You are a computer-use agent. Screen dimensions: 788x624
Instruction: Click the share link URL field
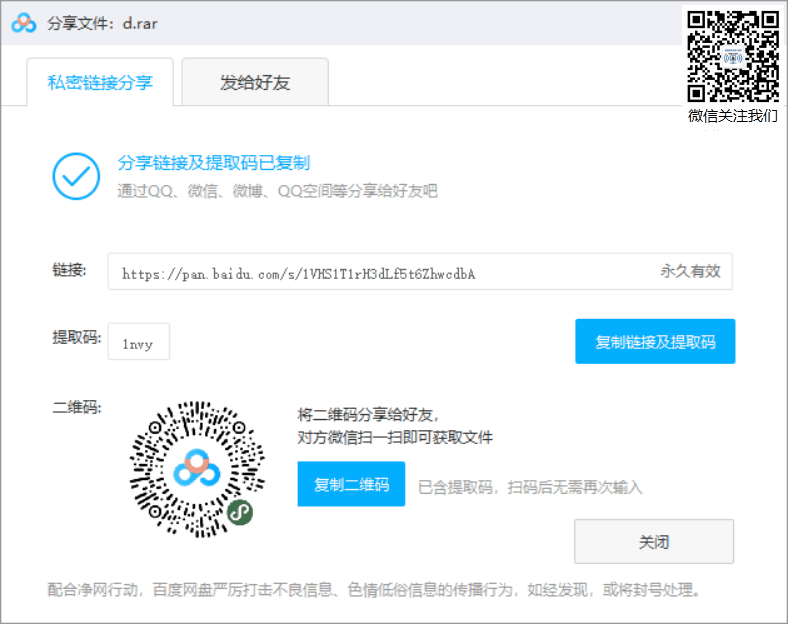420,272
